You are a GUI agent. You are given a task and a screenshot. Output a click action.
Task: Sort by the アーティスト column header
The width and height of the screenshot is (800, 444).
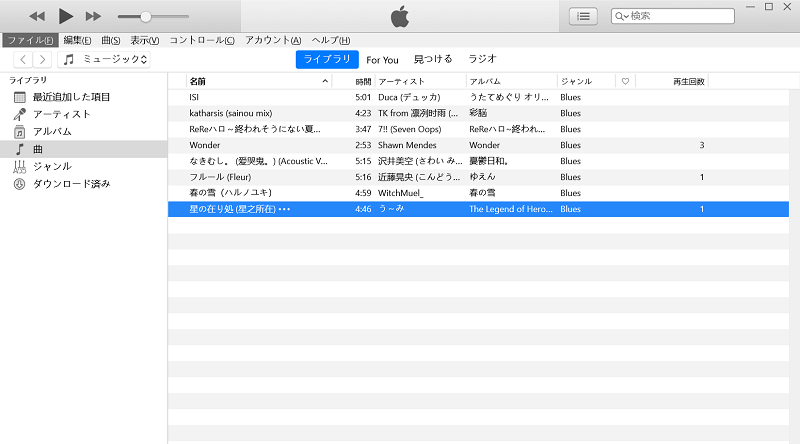pos(420,81)
